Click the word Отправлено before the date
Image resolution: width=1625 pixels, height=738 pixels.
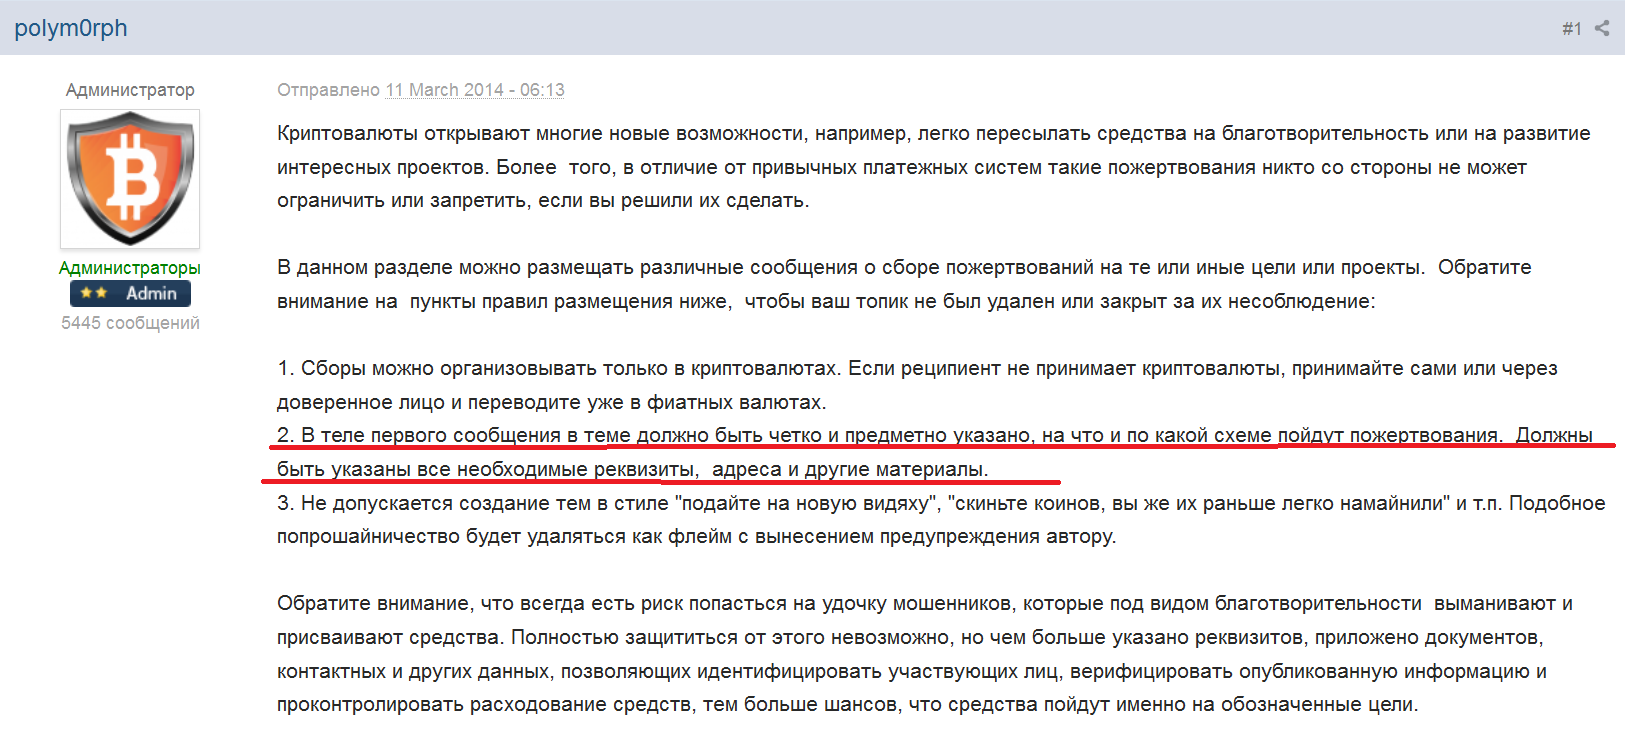pyautogui.click(x=328, y=90)
